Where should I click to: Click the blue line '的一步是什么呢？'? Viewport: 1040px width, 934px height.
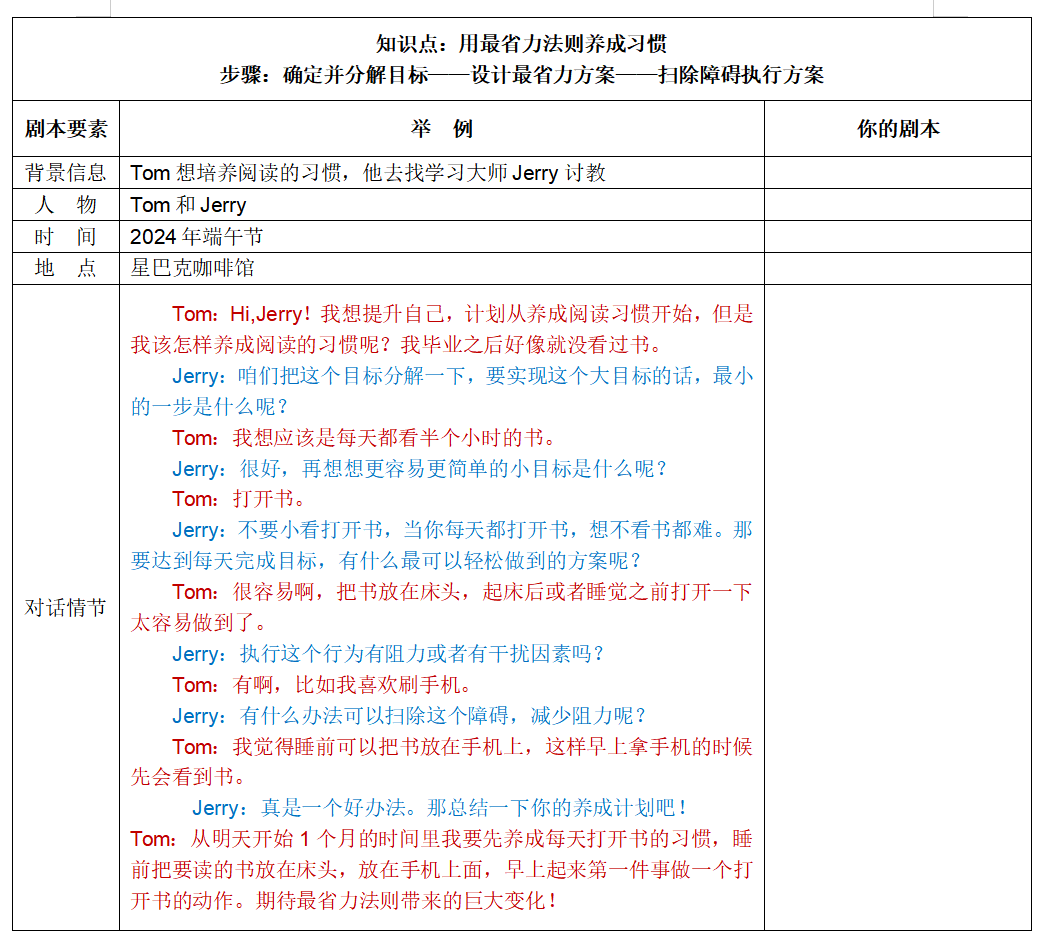coord(210,406)
